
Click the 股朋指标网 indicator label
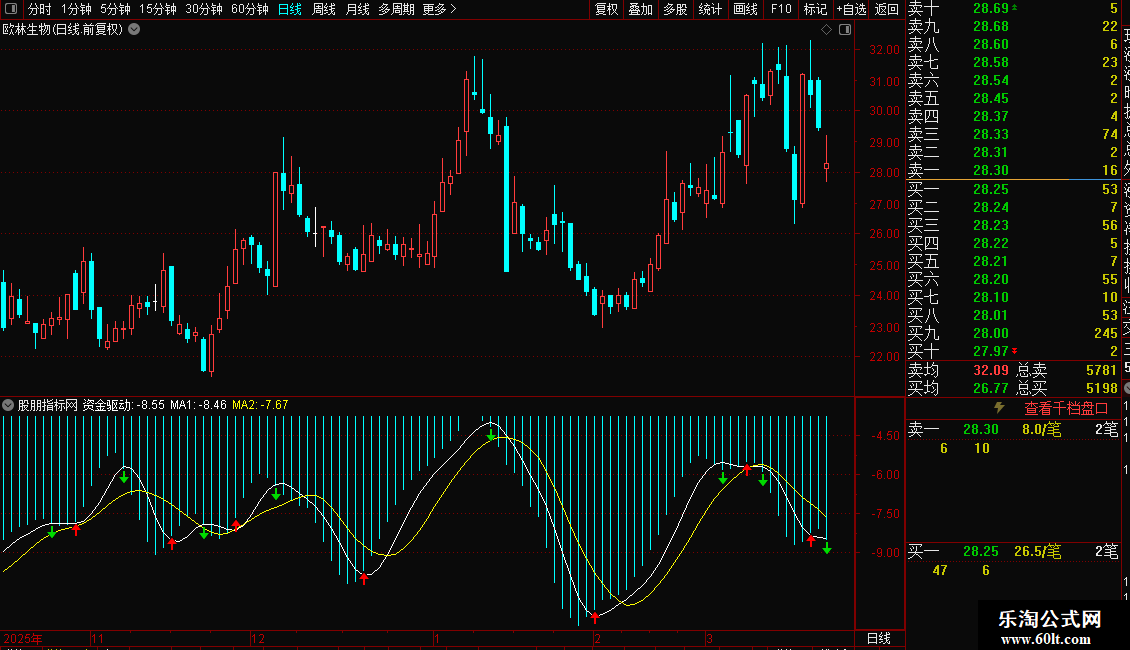click(x=48, y=405)
